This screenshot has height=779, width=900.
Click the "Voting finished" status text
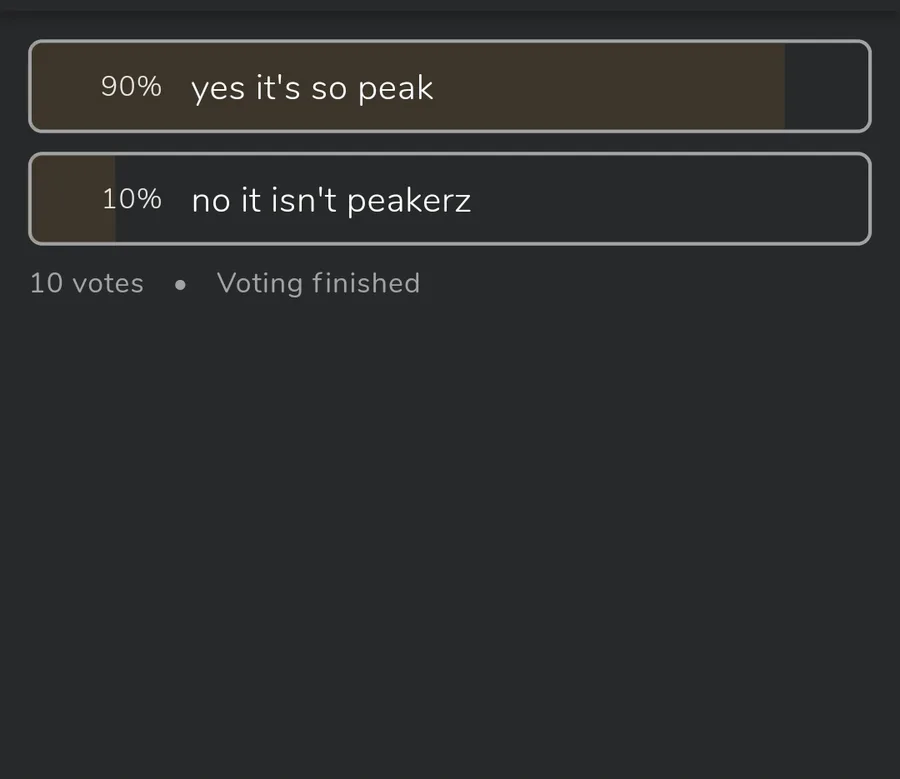(318, 283)
